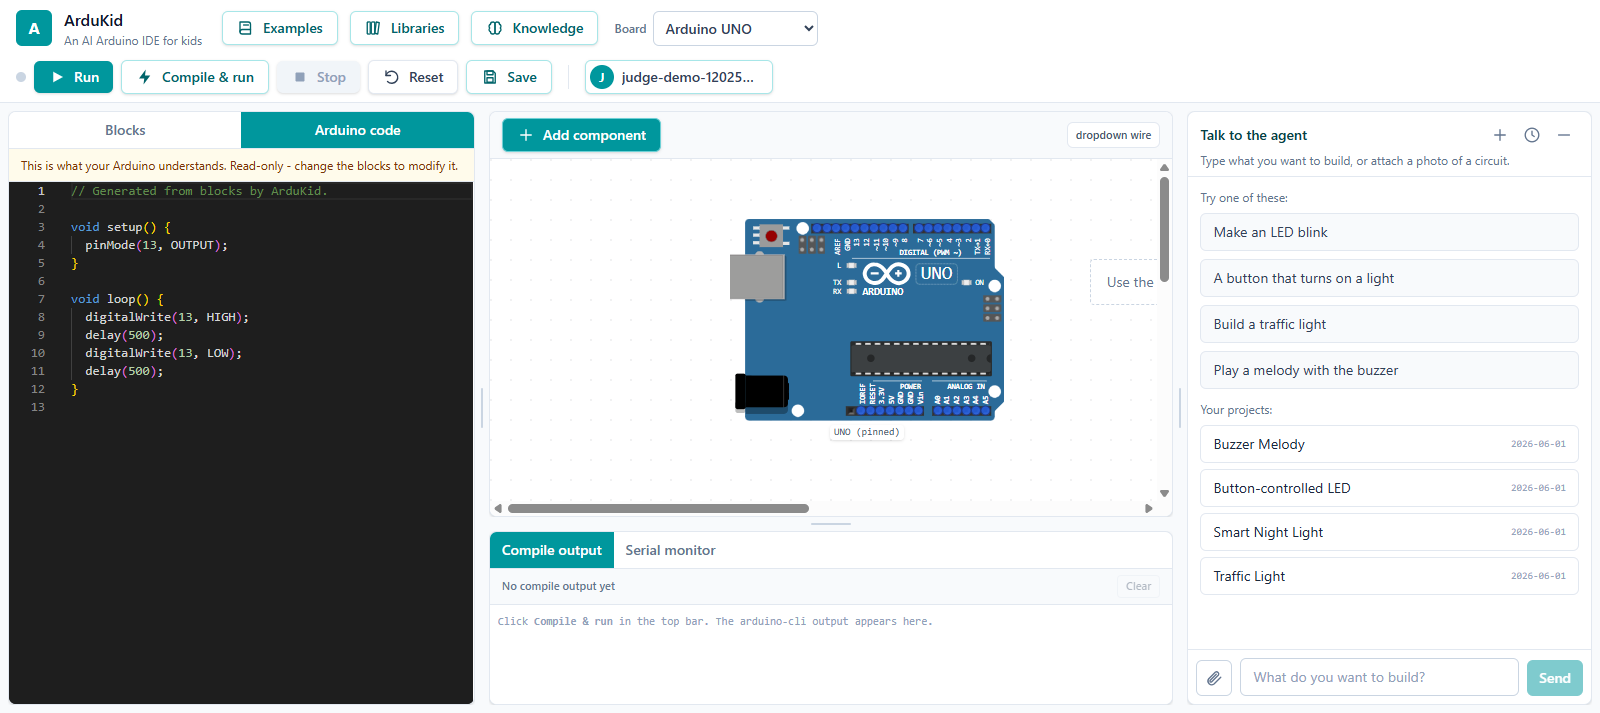Viewport: 1600px width, 713px height.
Task: Choose the 'Make an LED blink' suggestion
Action: (x=1389, y=232)
